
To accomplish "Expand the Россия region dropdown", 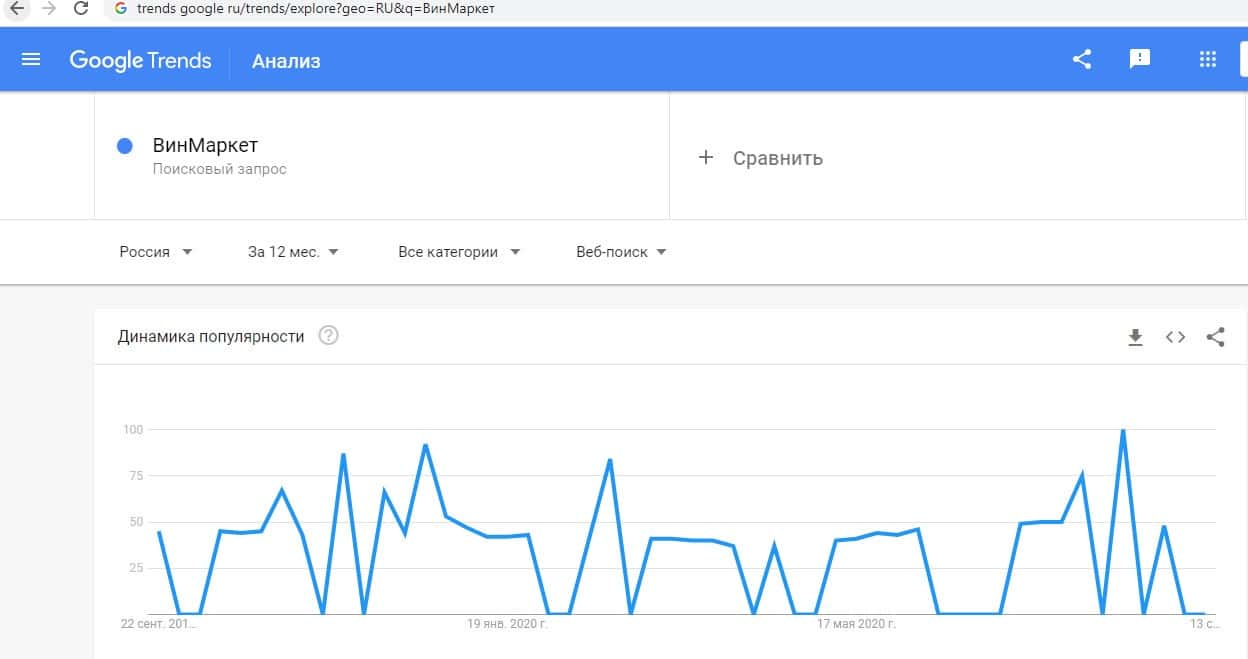I will click(155, 252).
